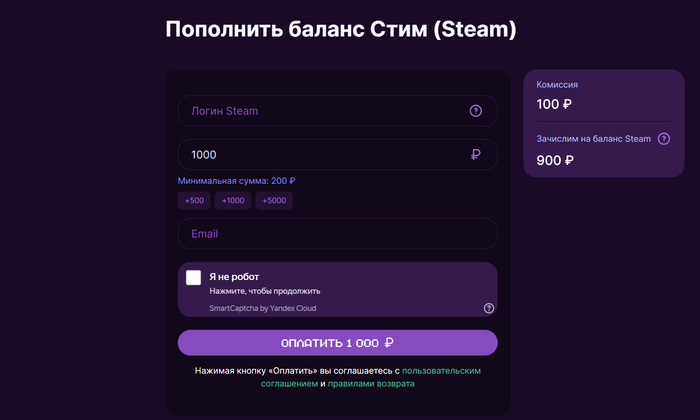The image size is (700, 420).
Task: Focus the "Логин Steam" input field
Action: [x=320, y=111]
